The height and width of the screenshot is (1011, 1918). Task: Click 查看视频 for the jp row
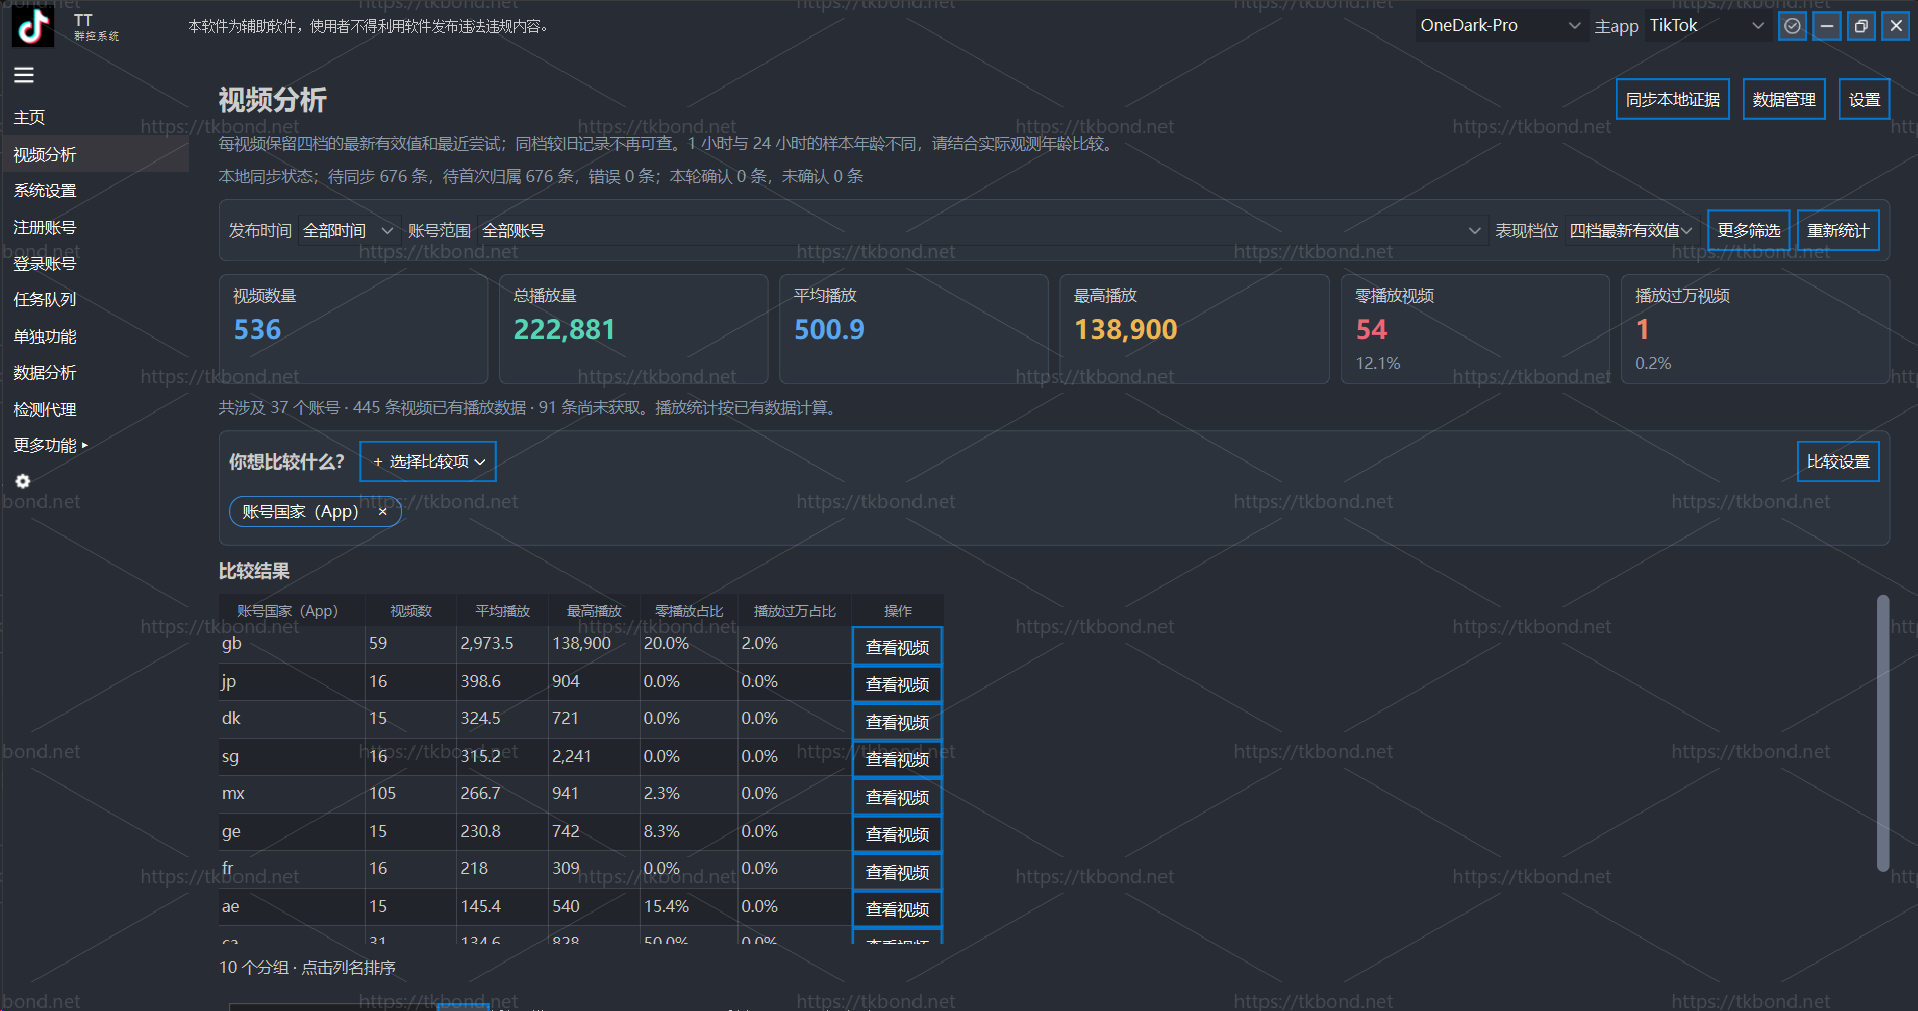click(x=897, y=684)
